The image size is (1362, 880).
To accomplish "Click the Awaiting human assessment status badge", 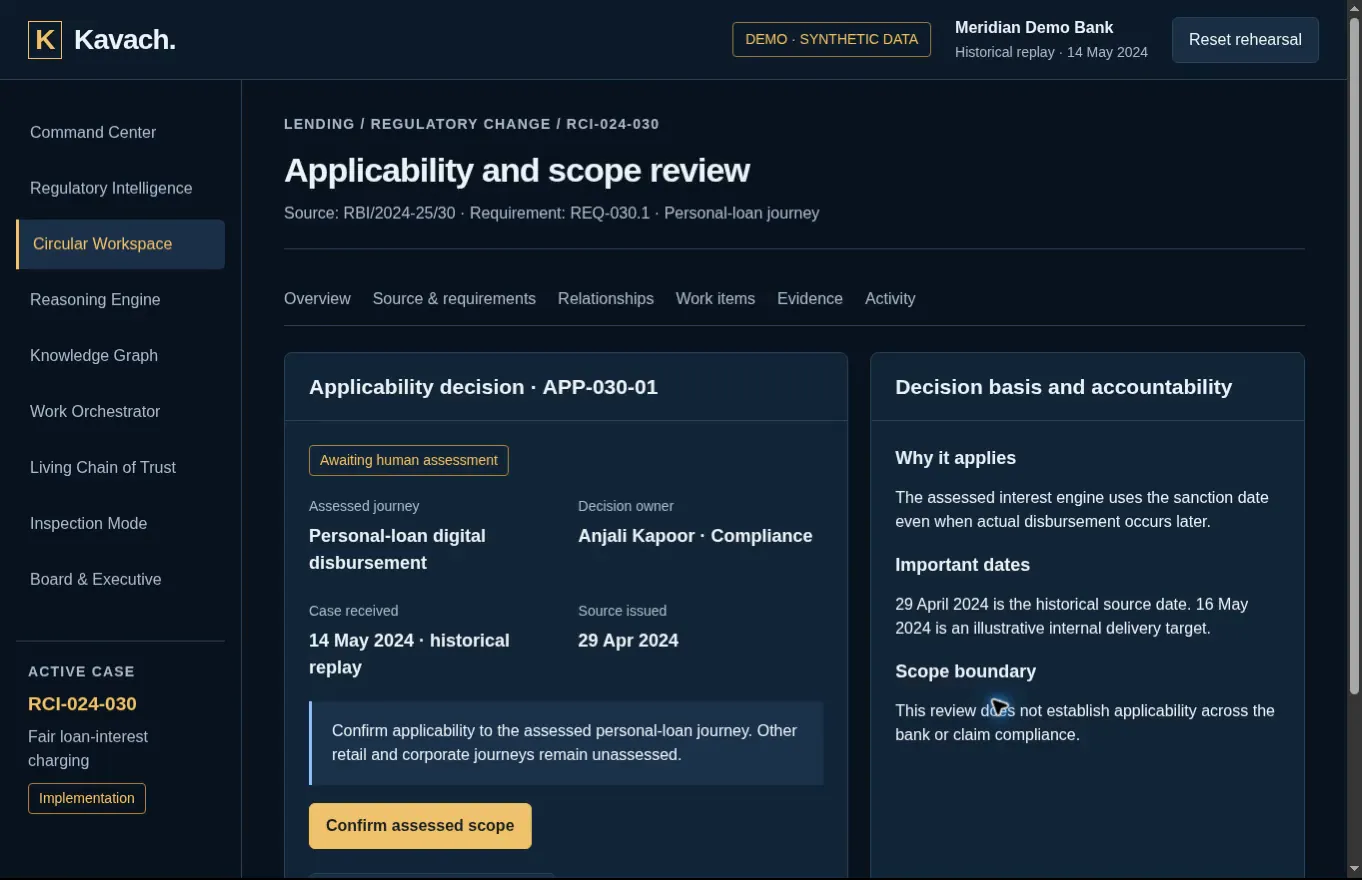I will [x=409, y=460].
